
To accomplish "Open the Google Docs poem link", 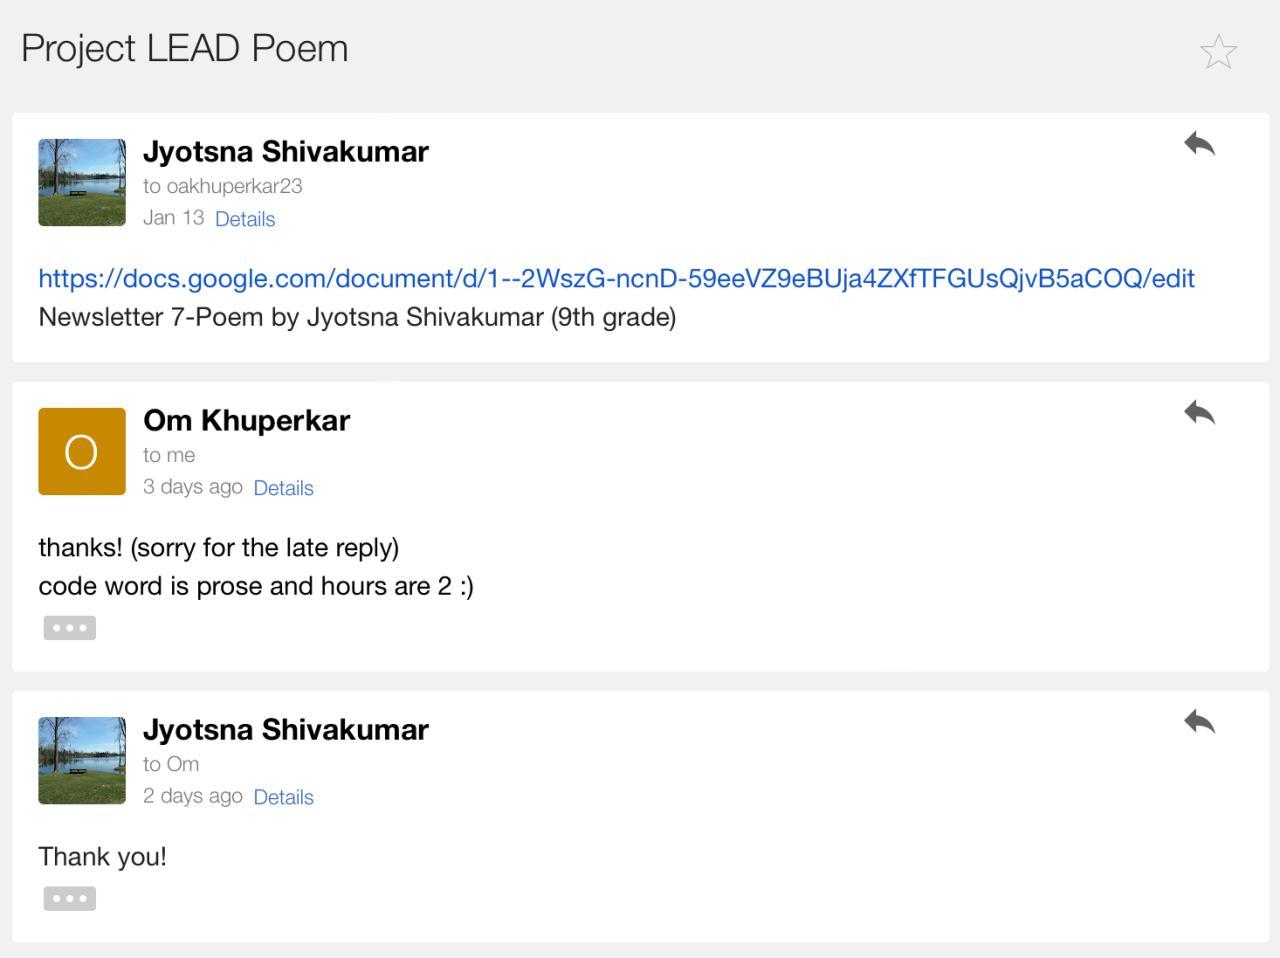I will pos(616,278).
